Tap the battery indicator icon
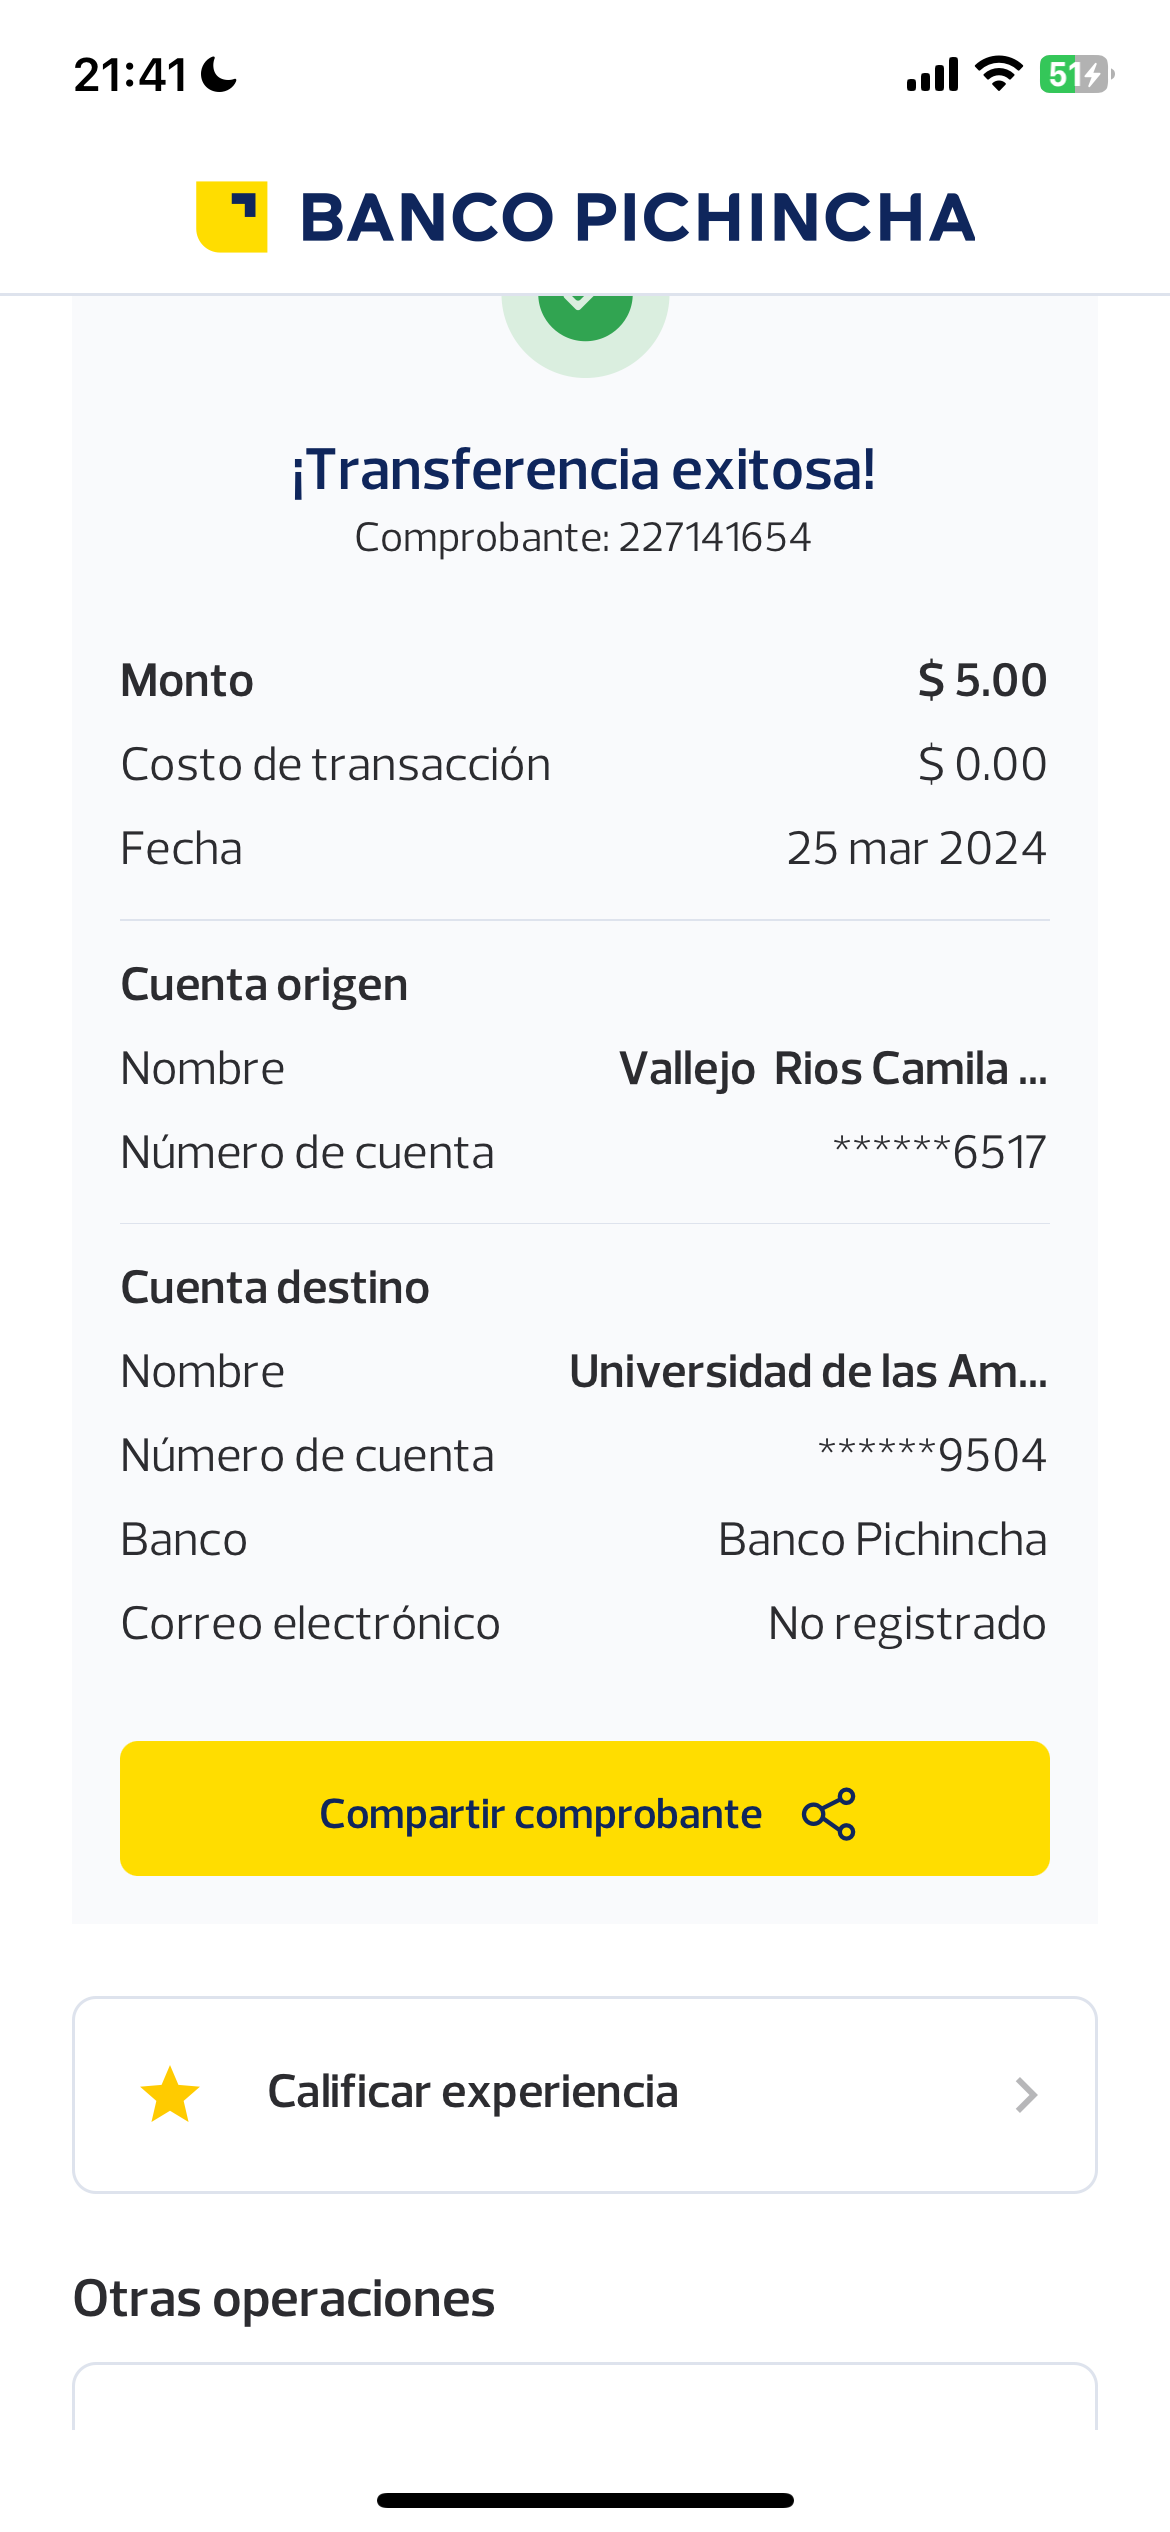Image resolution: width=1170 pixels, height=2532 pixels. [1076, 74]
